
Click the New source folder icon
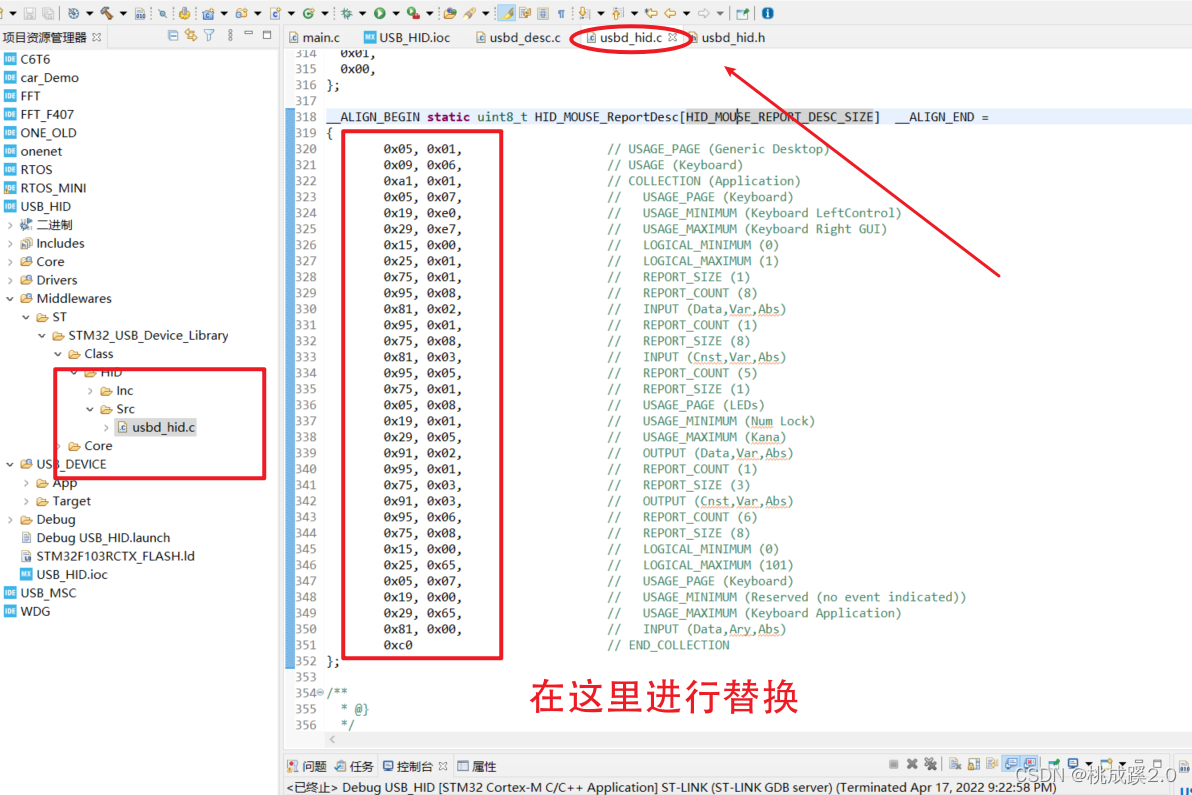(x=242, y=13)
